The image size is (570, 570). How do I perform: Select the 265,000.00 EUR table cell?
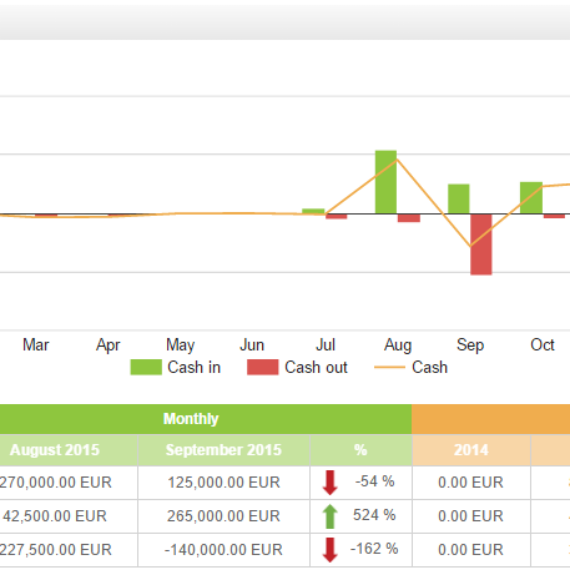224,516
